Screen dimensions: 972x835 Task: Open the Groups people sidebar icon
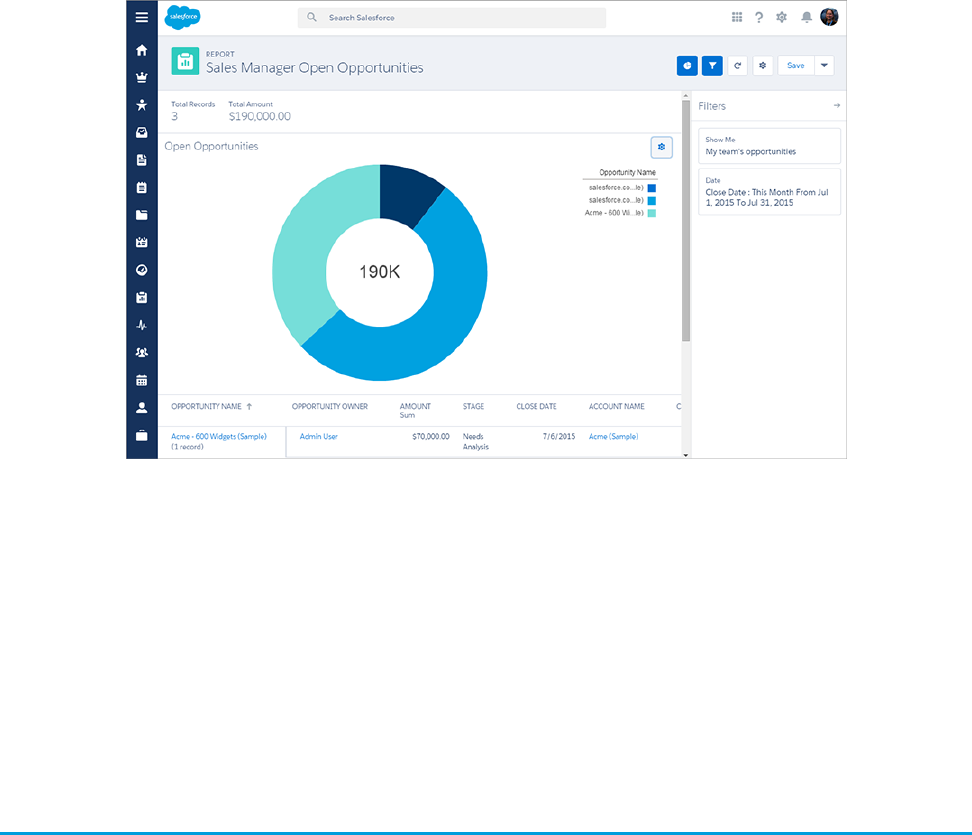point(141,352)
